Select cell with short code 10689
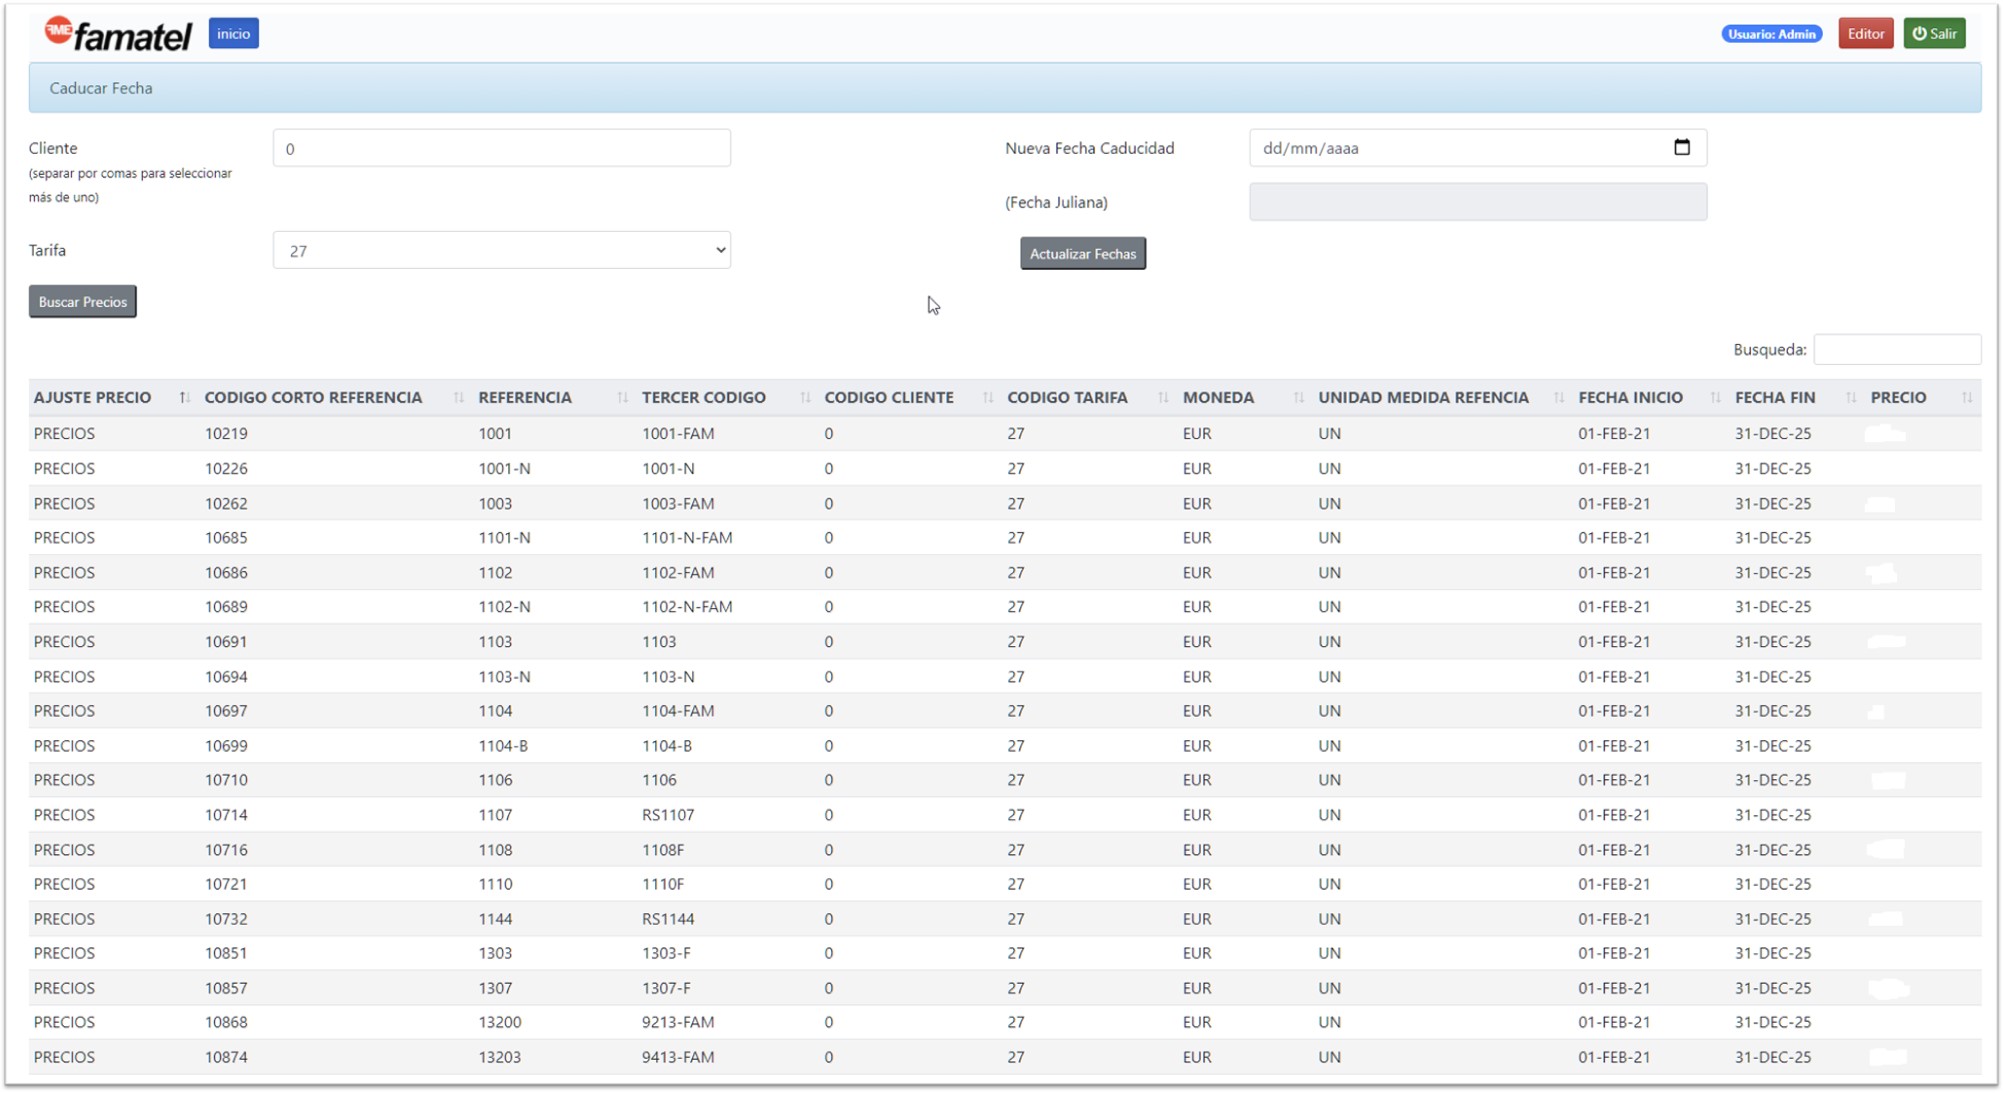Viewport: 2003px width, 1094px height. 226,607
